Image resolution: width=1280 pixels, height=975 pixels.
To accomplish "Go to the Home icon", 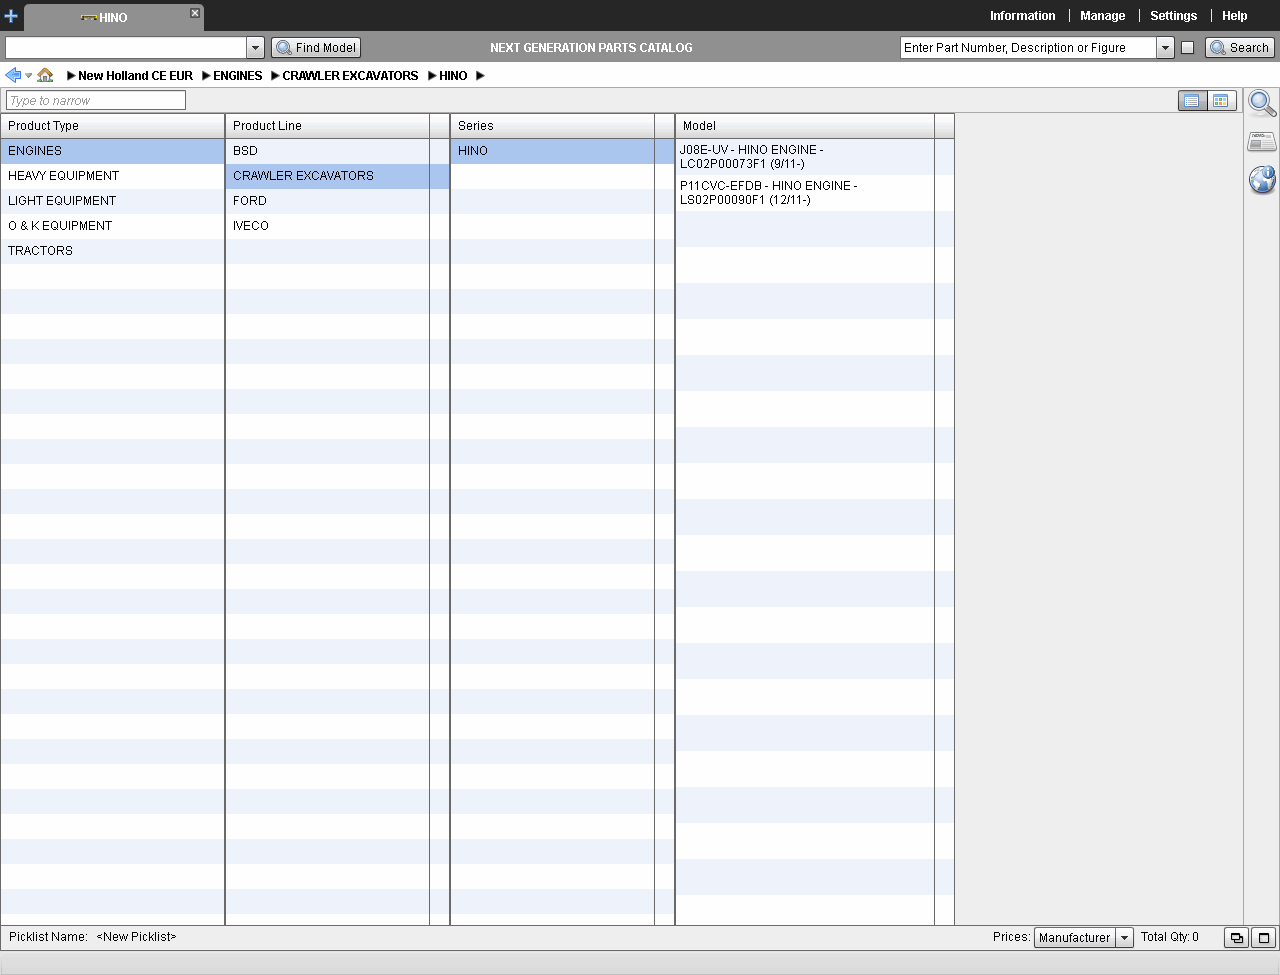I will (x=45, y=75).
